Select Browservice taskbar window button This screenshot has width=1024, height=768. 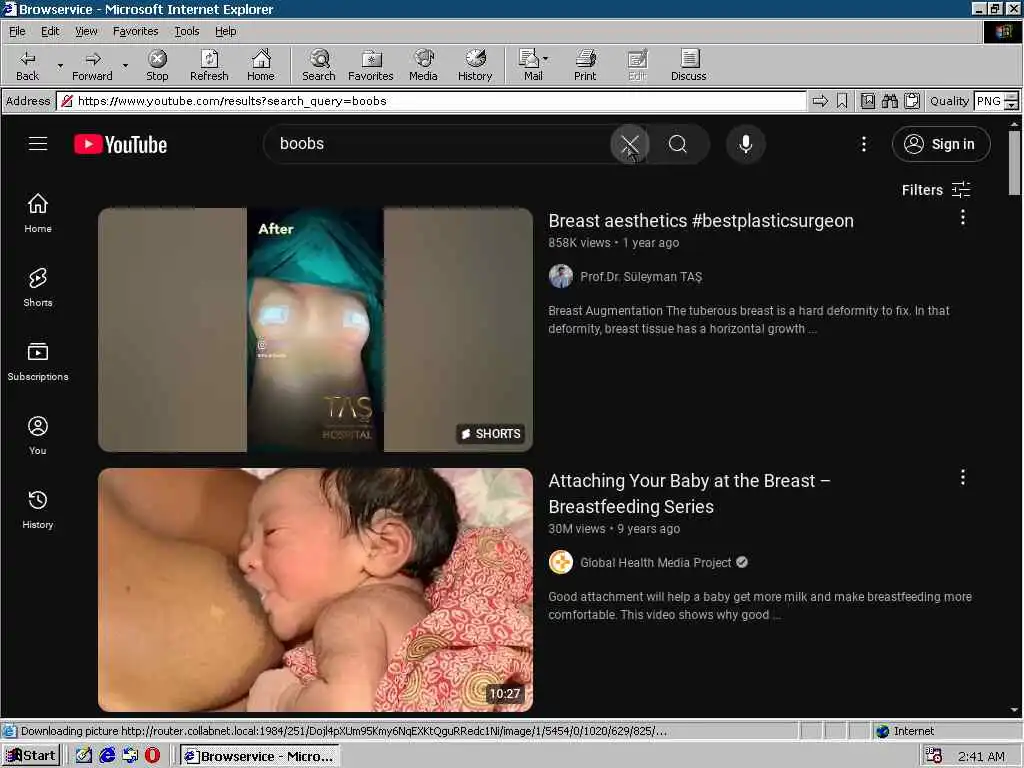click(260, 756)
